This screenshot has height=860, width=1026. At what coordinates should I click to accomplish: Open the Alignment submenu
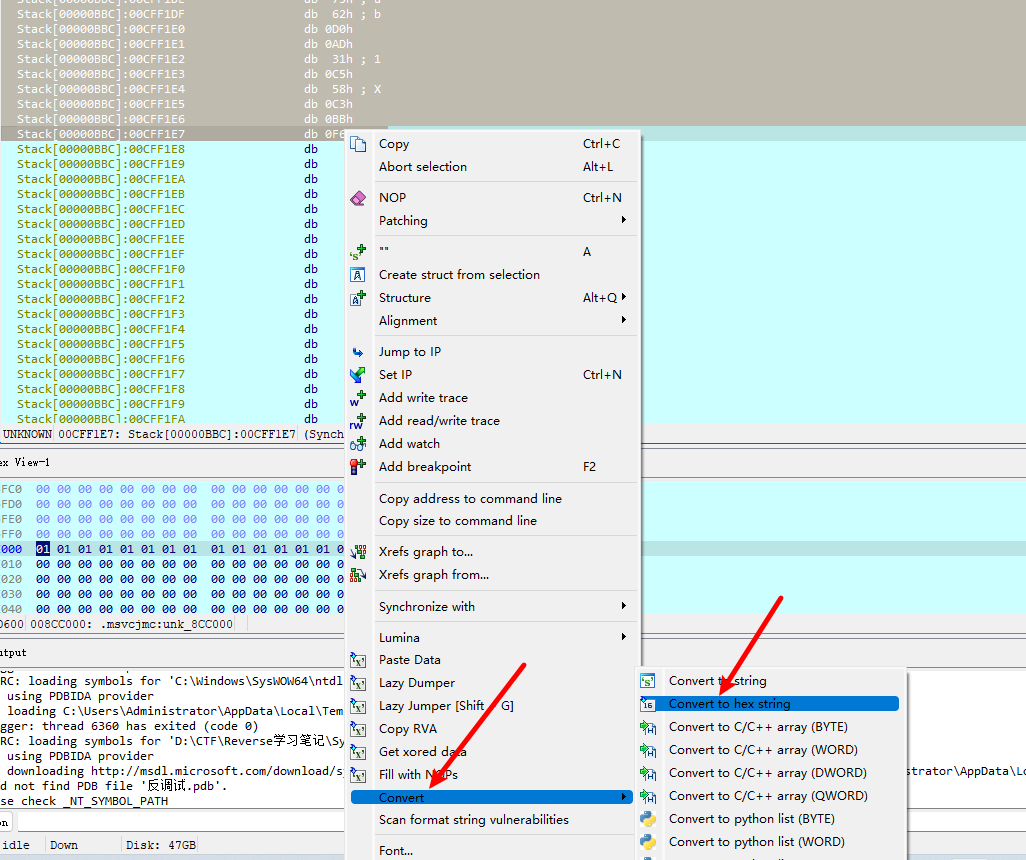(624, 320)
